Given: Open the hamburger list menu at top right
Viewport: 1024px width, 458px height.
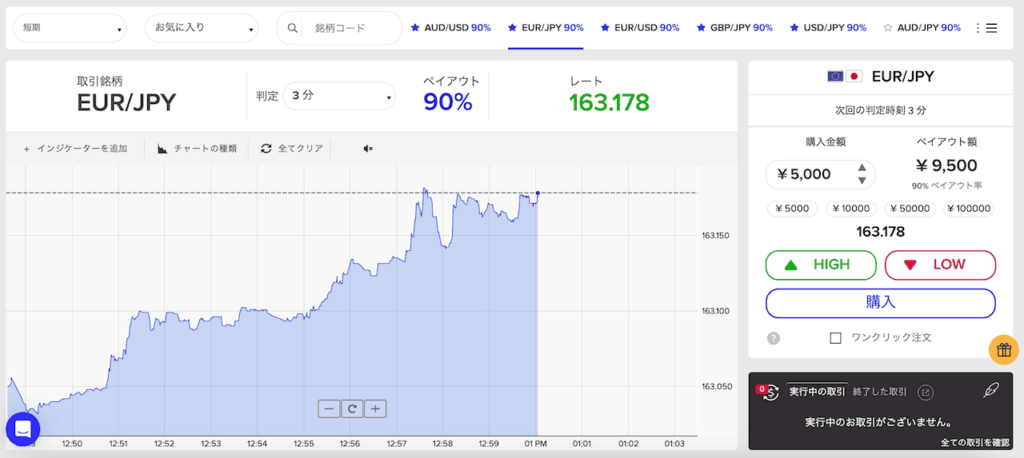Looking at the screenshot, I should pyautogui.click(x=991, y=28).
